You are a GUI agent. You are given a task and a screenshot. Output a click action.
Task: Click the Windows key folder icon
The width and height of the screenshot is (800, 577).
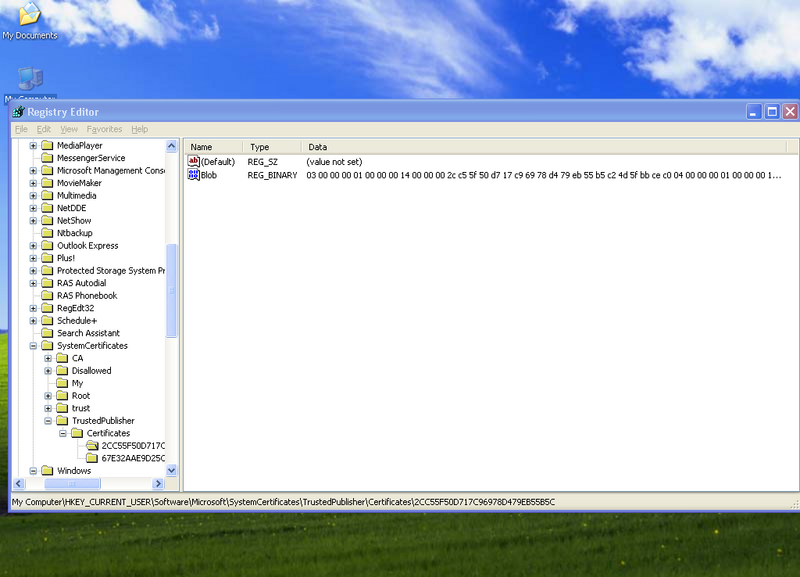pos(47,470)
